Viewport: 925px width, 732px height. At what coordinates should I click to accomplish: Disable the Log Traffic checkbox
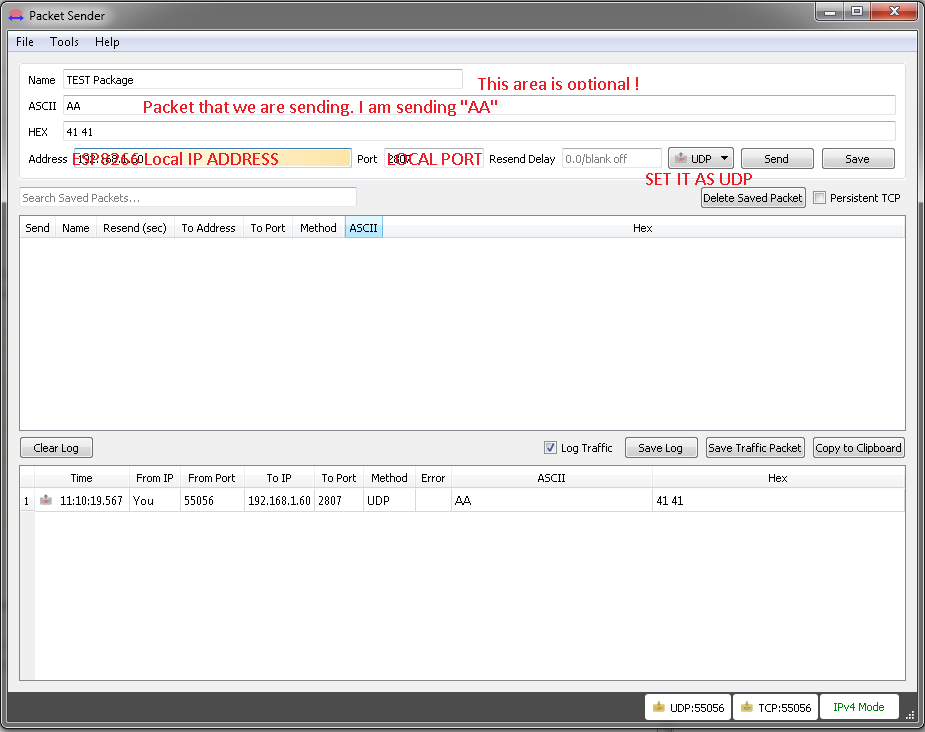(x=549, y=448)
